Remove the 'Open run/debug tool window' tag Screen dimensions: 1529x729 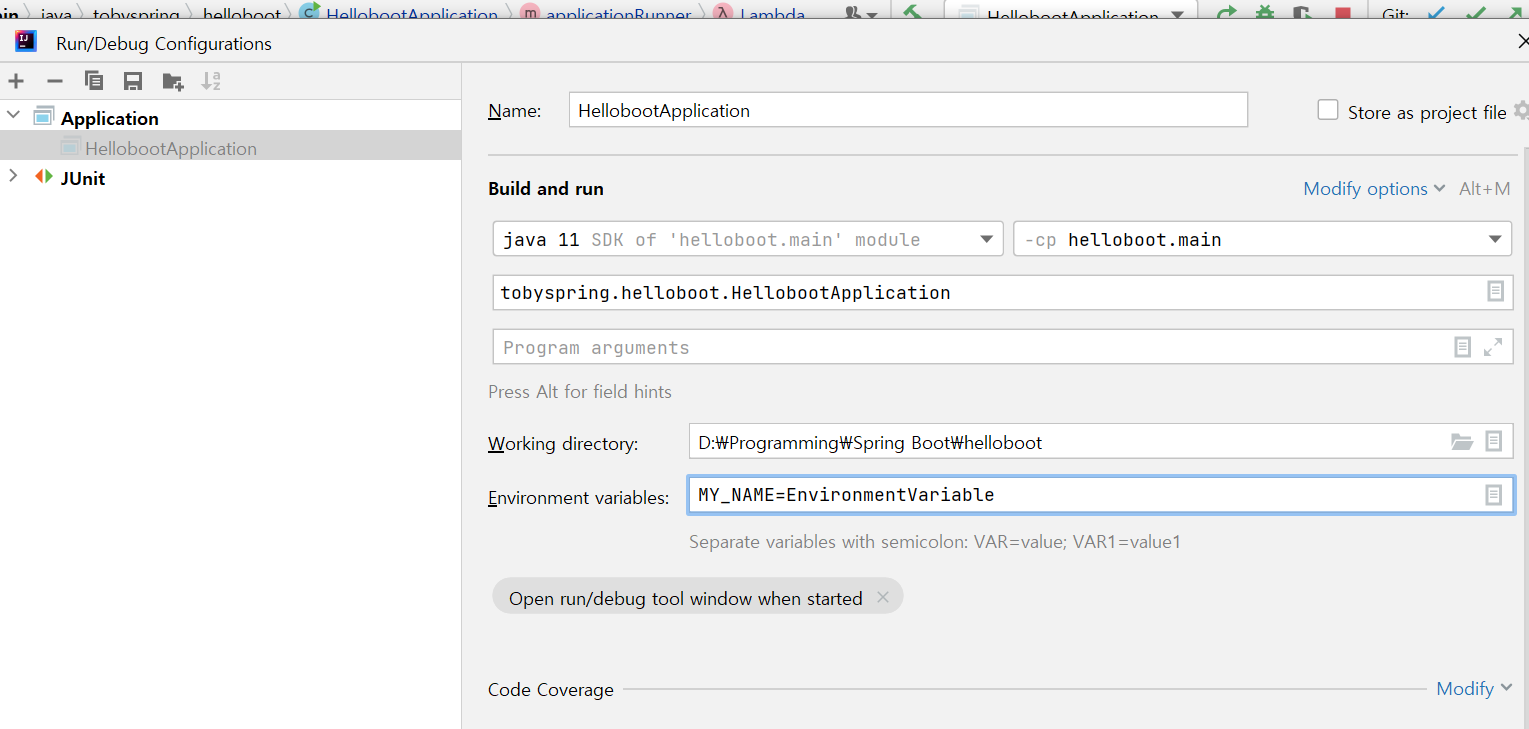[882, 597]
